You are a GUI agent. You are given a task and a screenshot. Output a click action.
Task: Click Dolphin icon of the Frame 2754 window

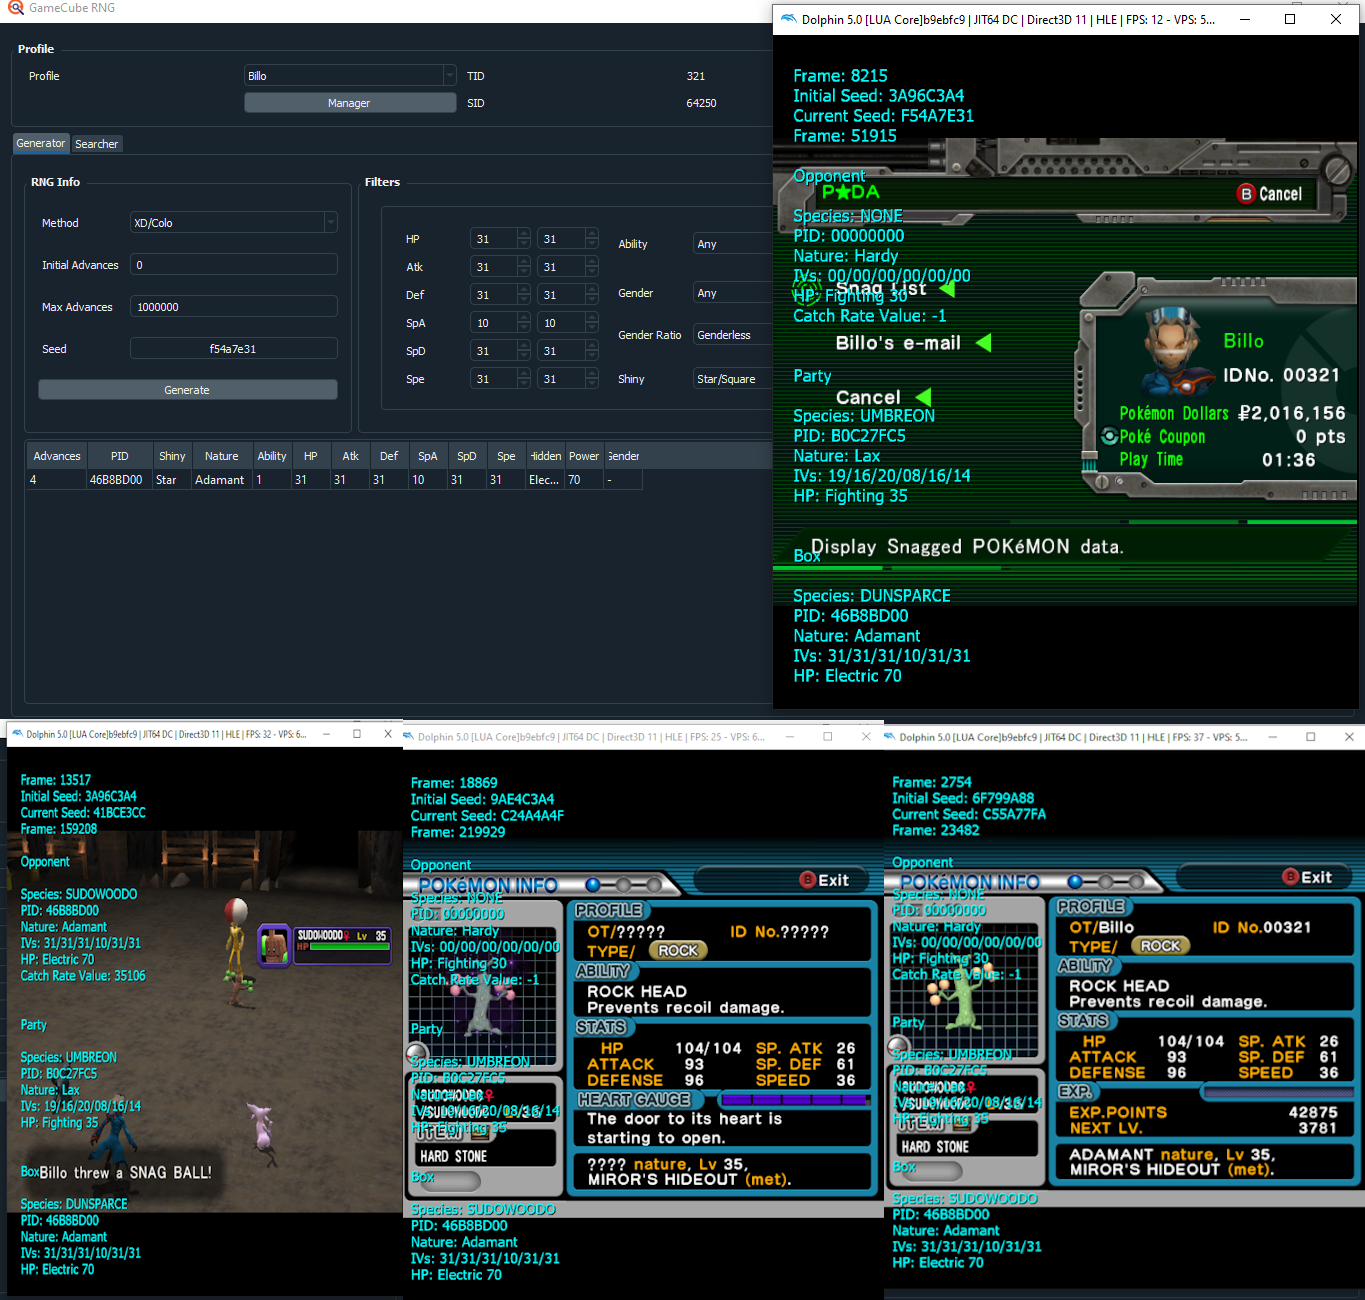(x=889, y=737)
